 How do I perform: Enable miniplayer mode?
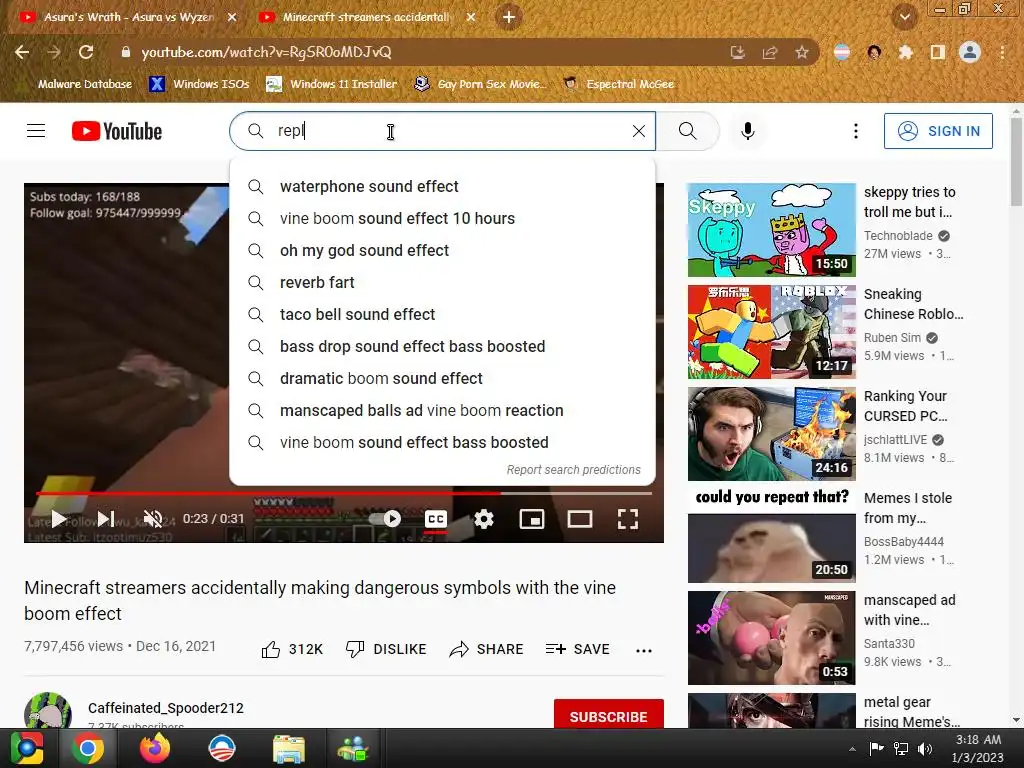pyautogui.click(x=532, y=519)
